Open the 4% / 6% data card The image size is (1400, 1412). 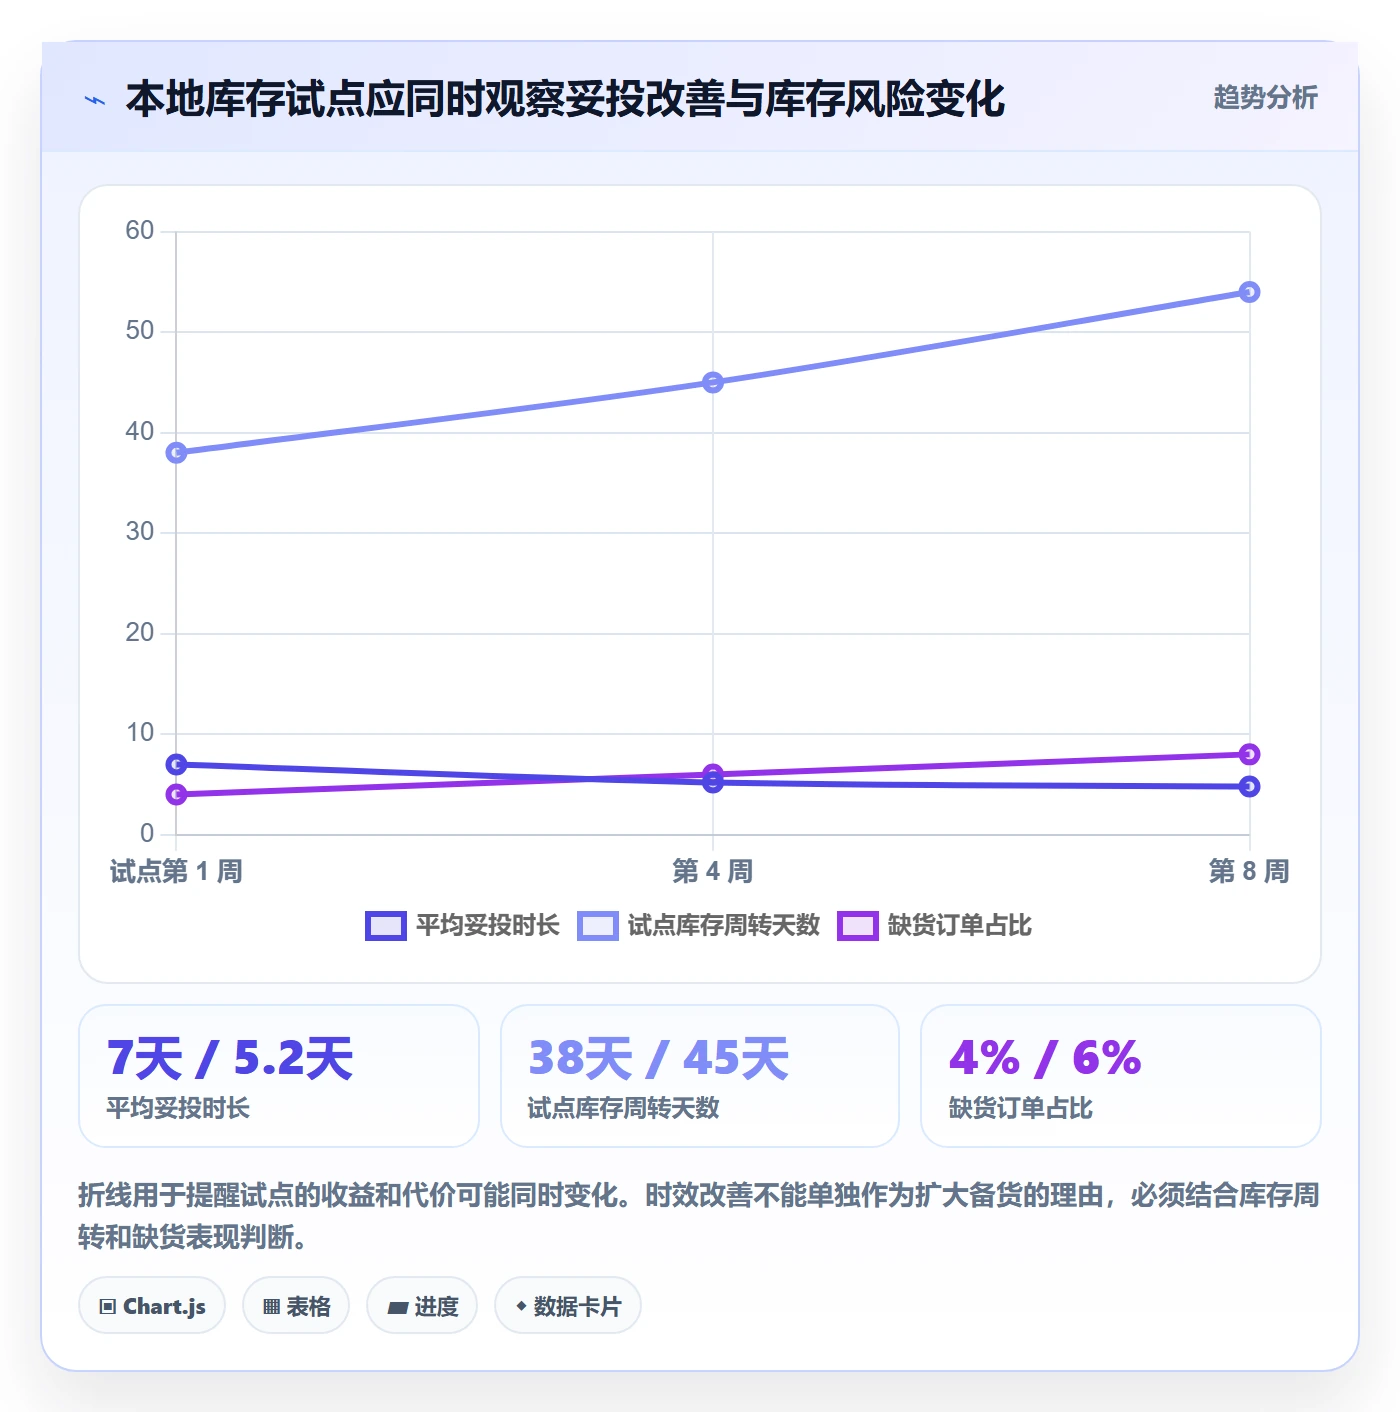point(1121,1076)
